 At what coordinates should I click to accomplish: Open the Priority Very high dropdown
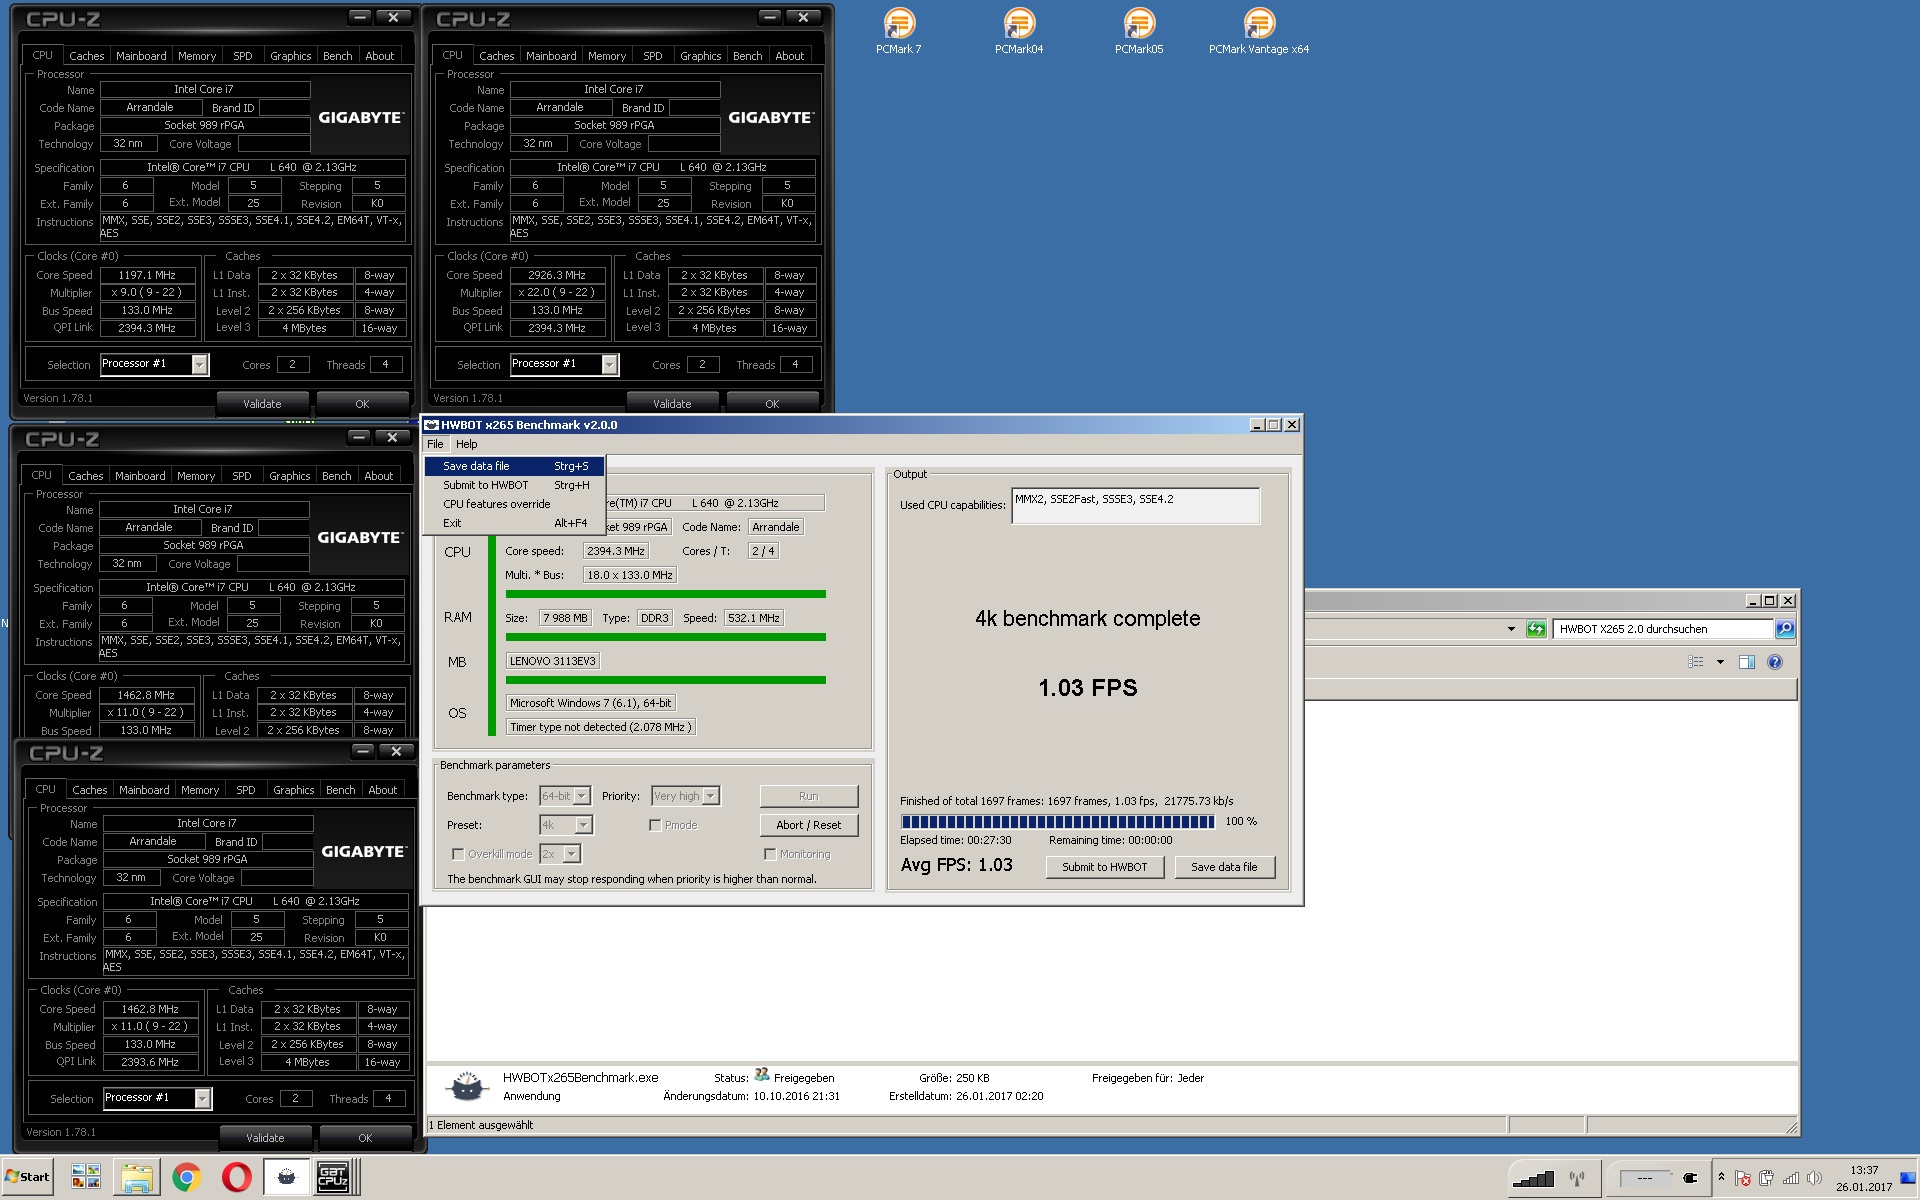[686, 796]
